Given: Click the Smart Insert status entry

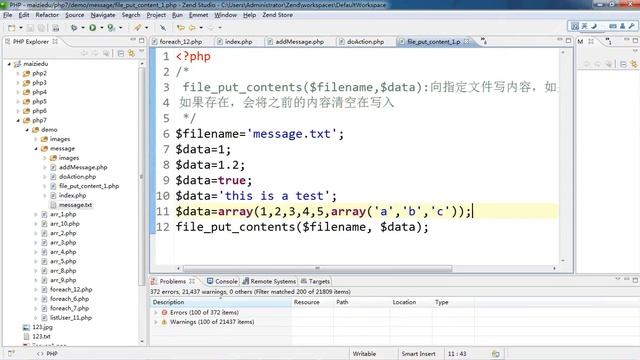Looking at the screenshot, I should click(418, 354).
